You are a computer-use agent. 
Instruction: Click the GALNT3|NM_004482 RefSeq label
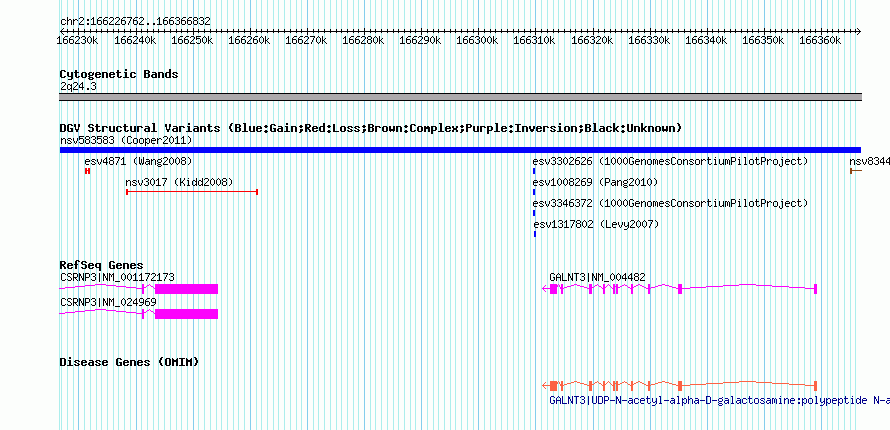click(x=597, y=277)
